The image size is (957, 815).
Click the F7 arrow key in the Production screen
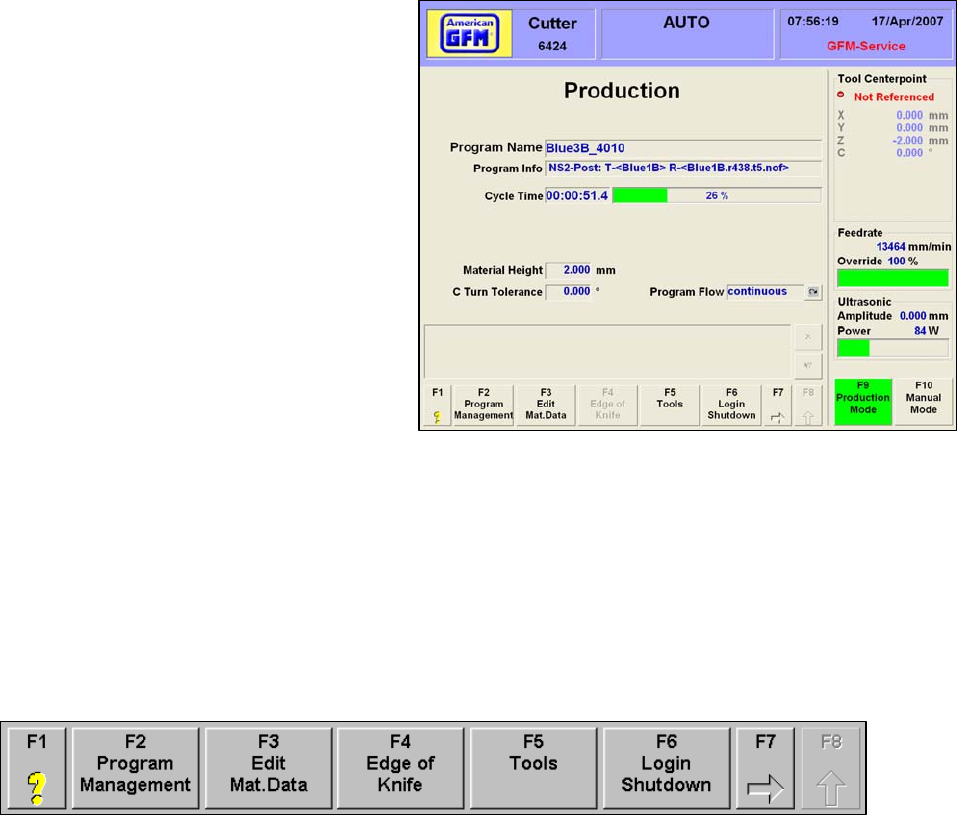point(778,405)
